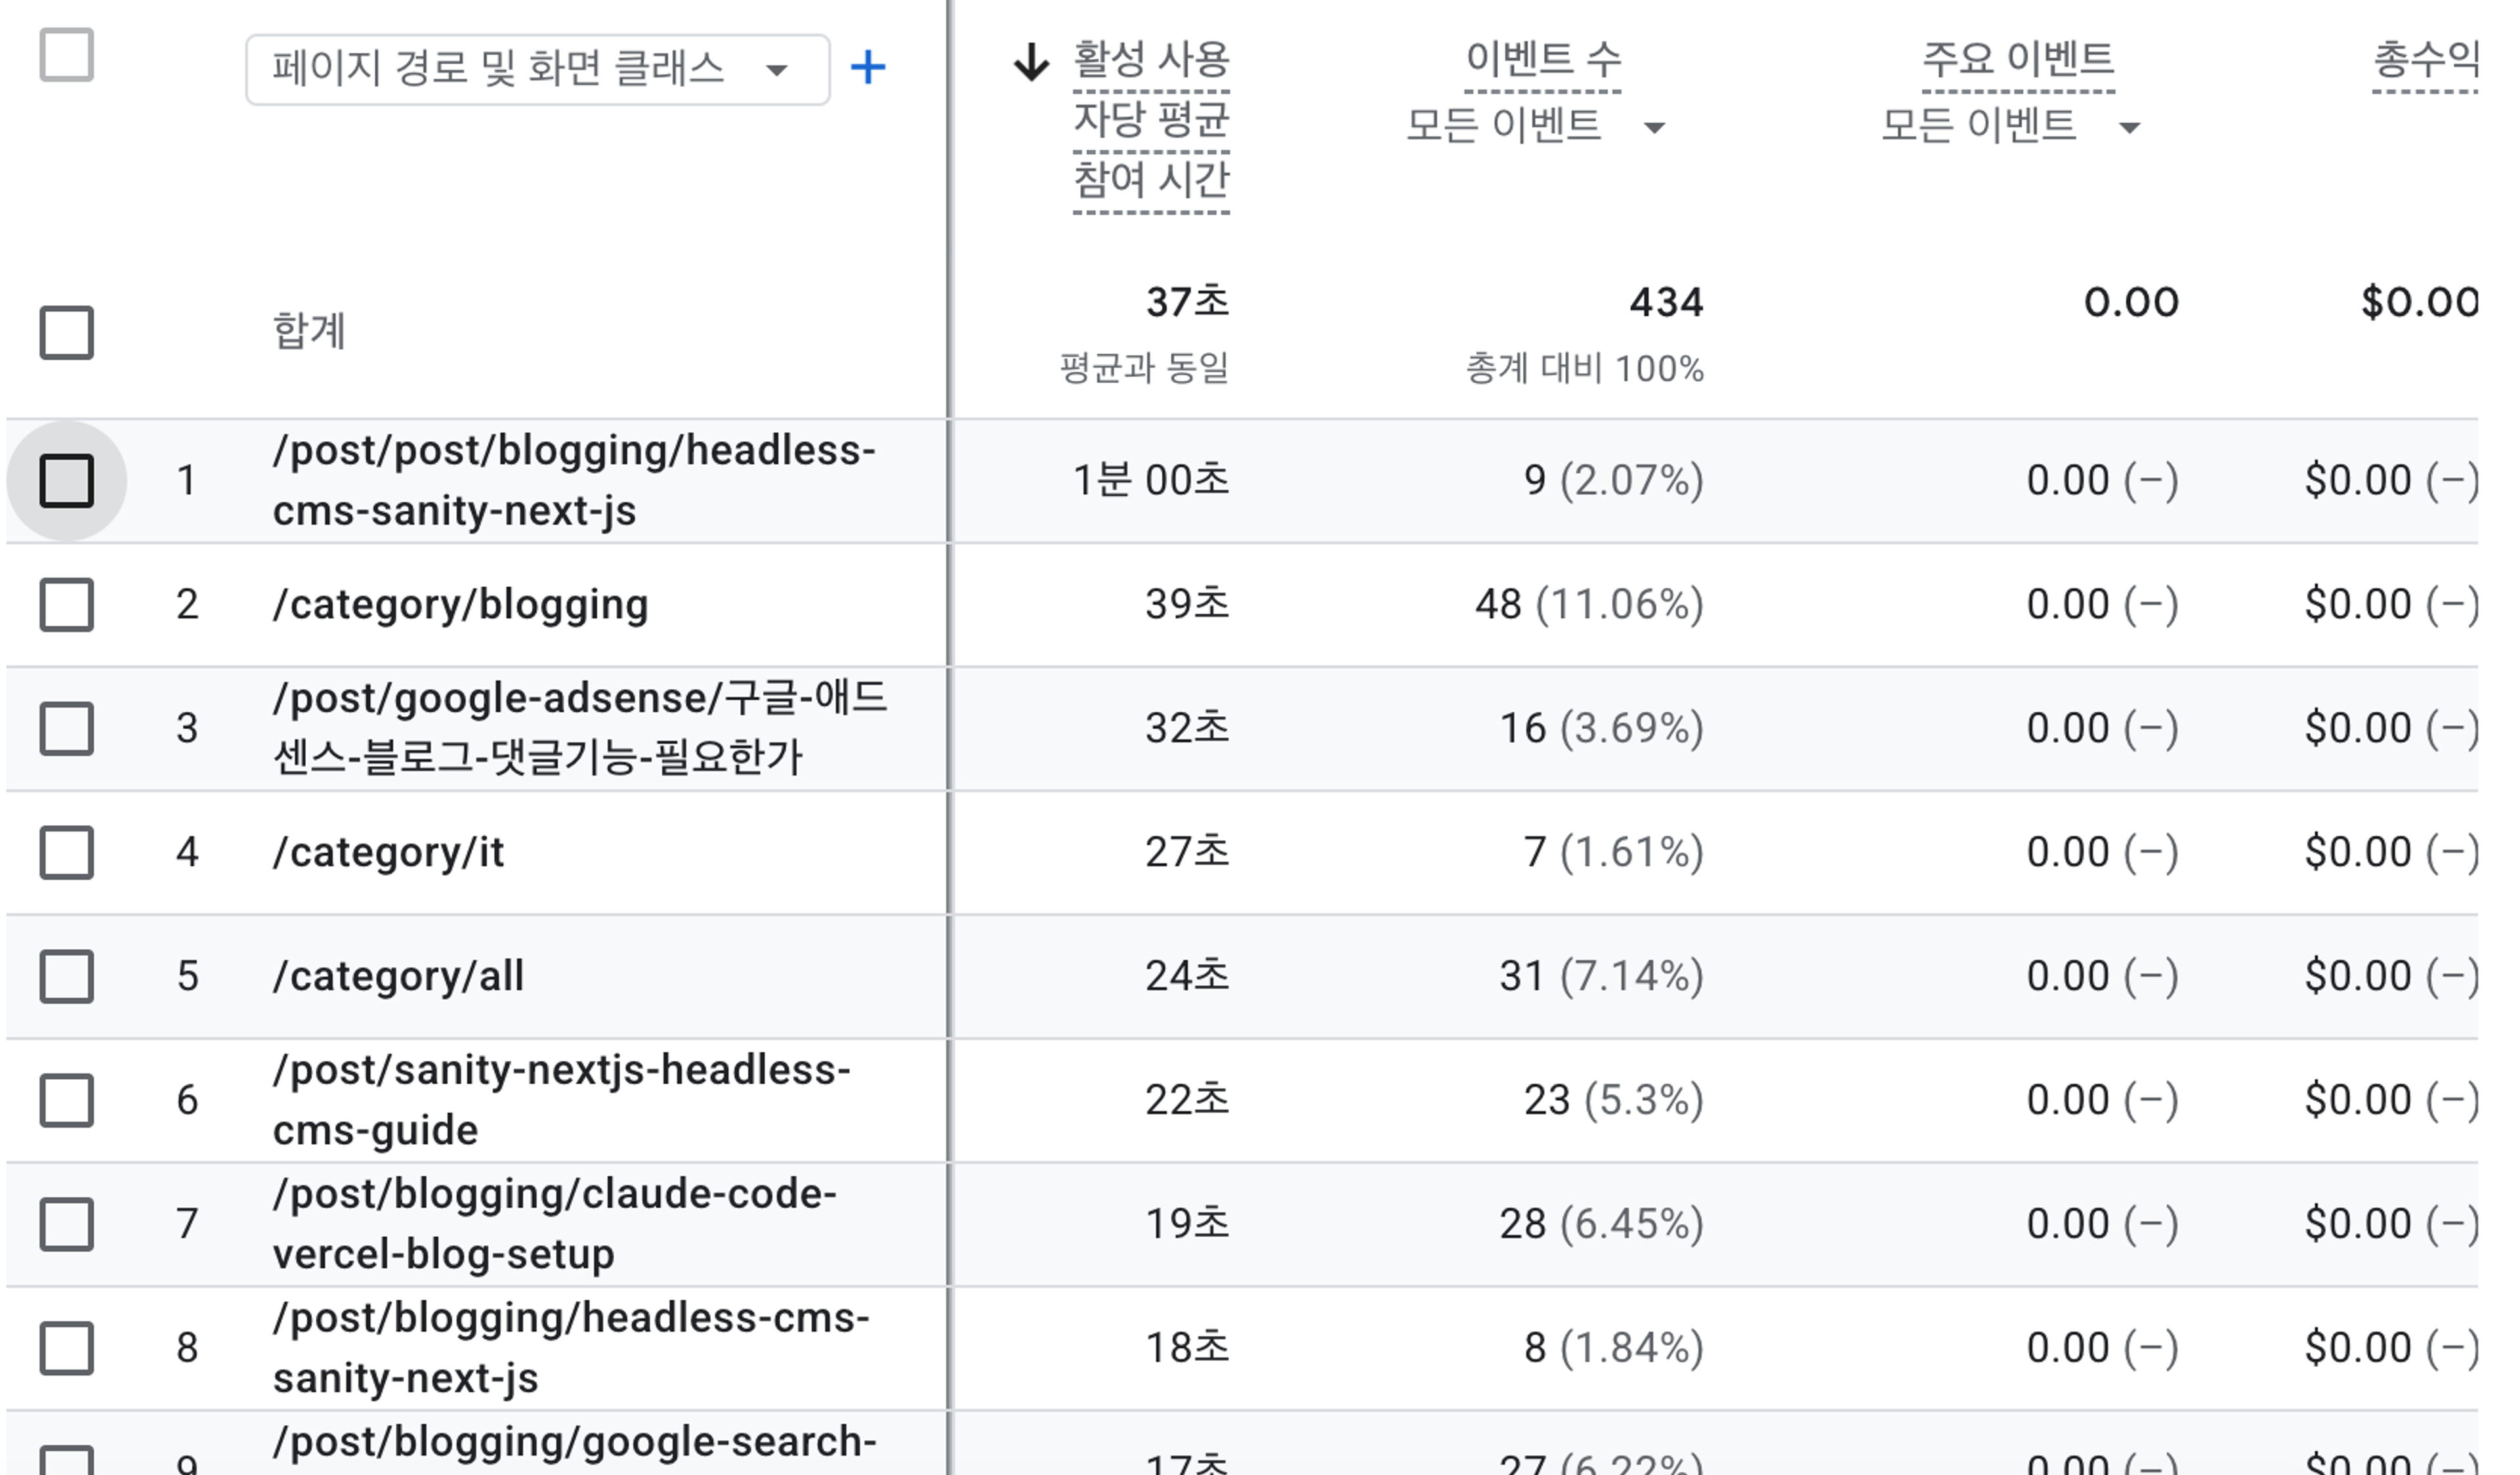Click the 28 (6.45%) event count cell

coord(1601,1225)
